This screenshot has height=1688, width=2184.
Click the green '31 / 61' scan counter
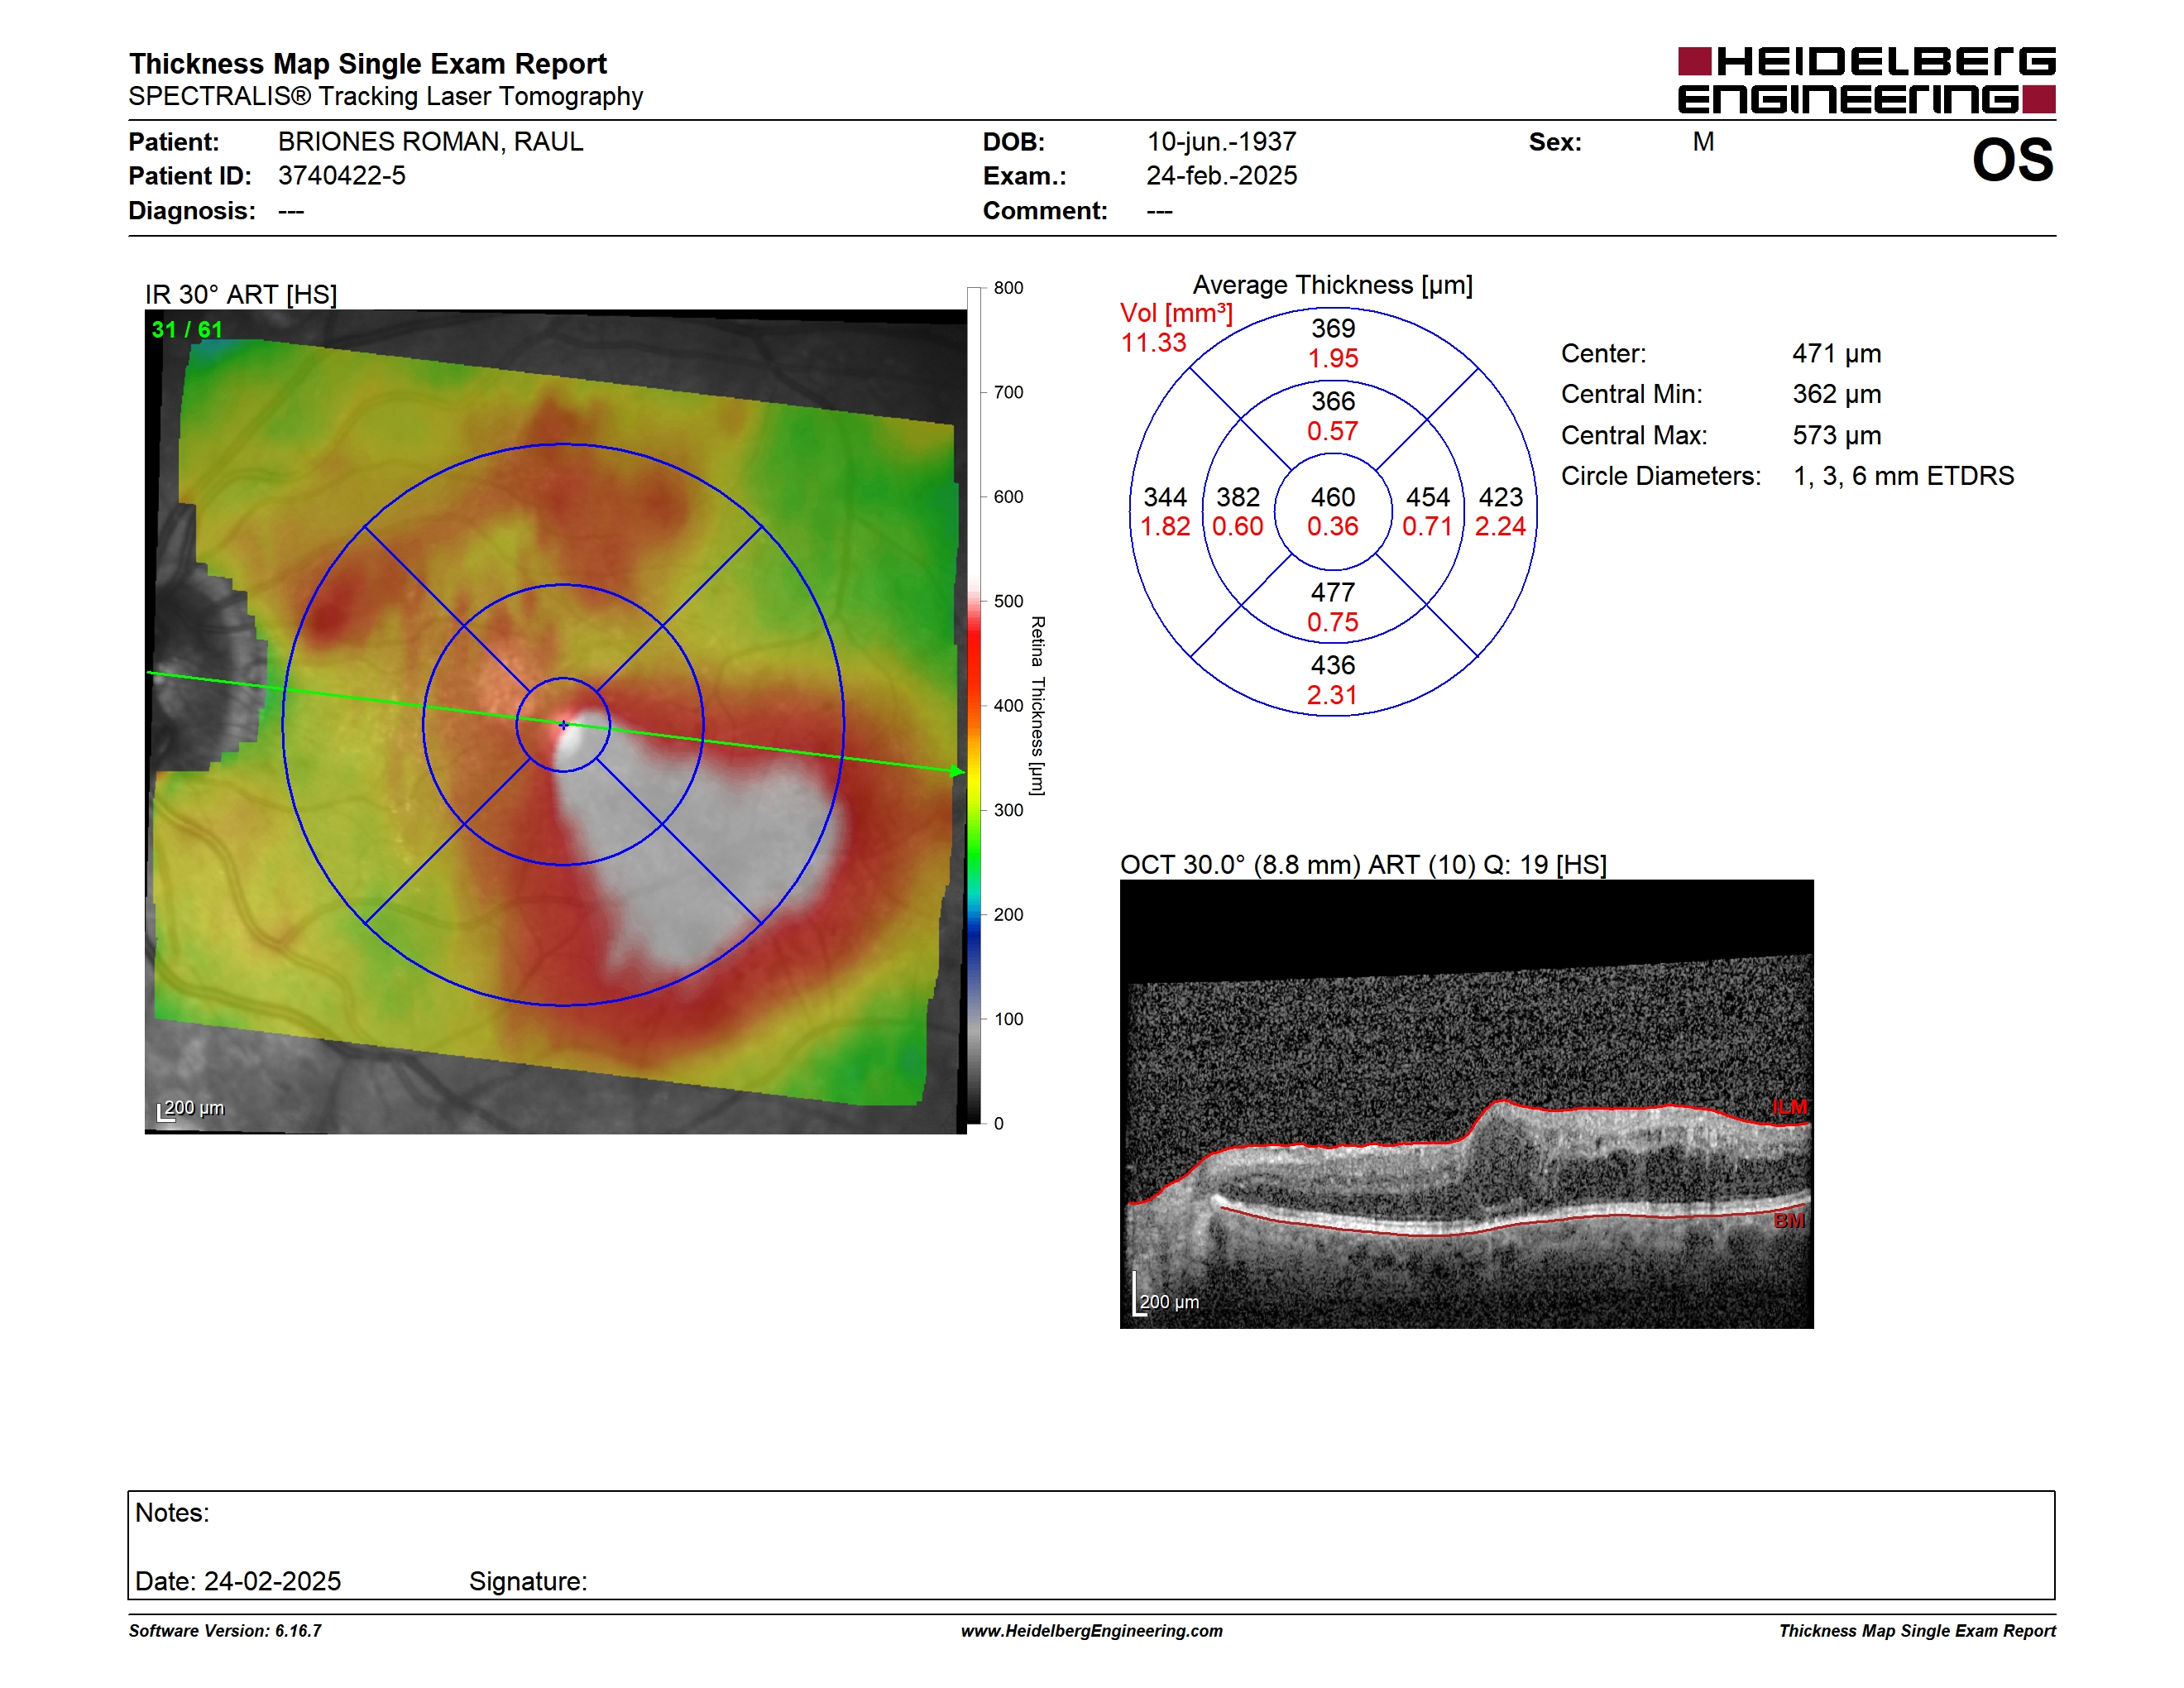click(x=187, y=329)
